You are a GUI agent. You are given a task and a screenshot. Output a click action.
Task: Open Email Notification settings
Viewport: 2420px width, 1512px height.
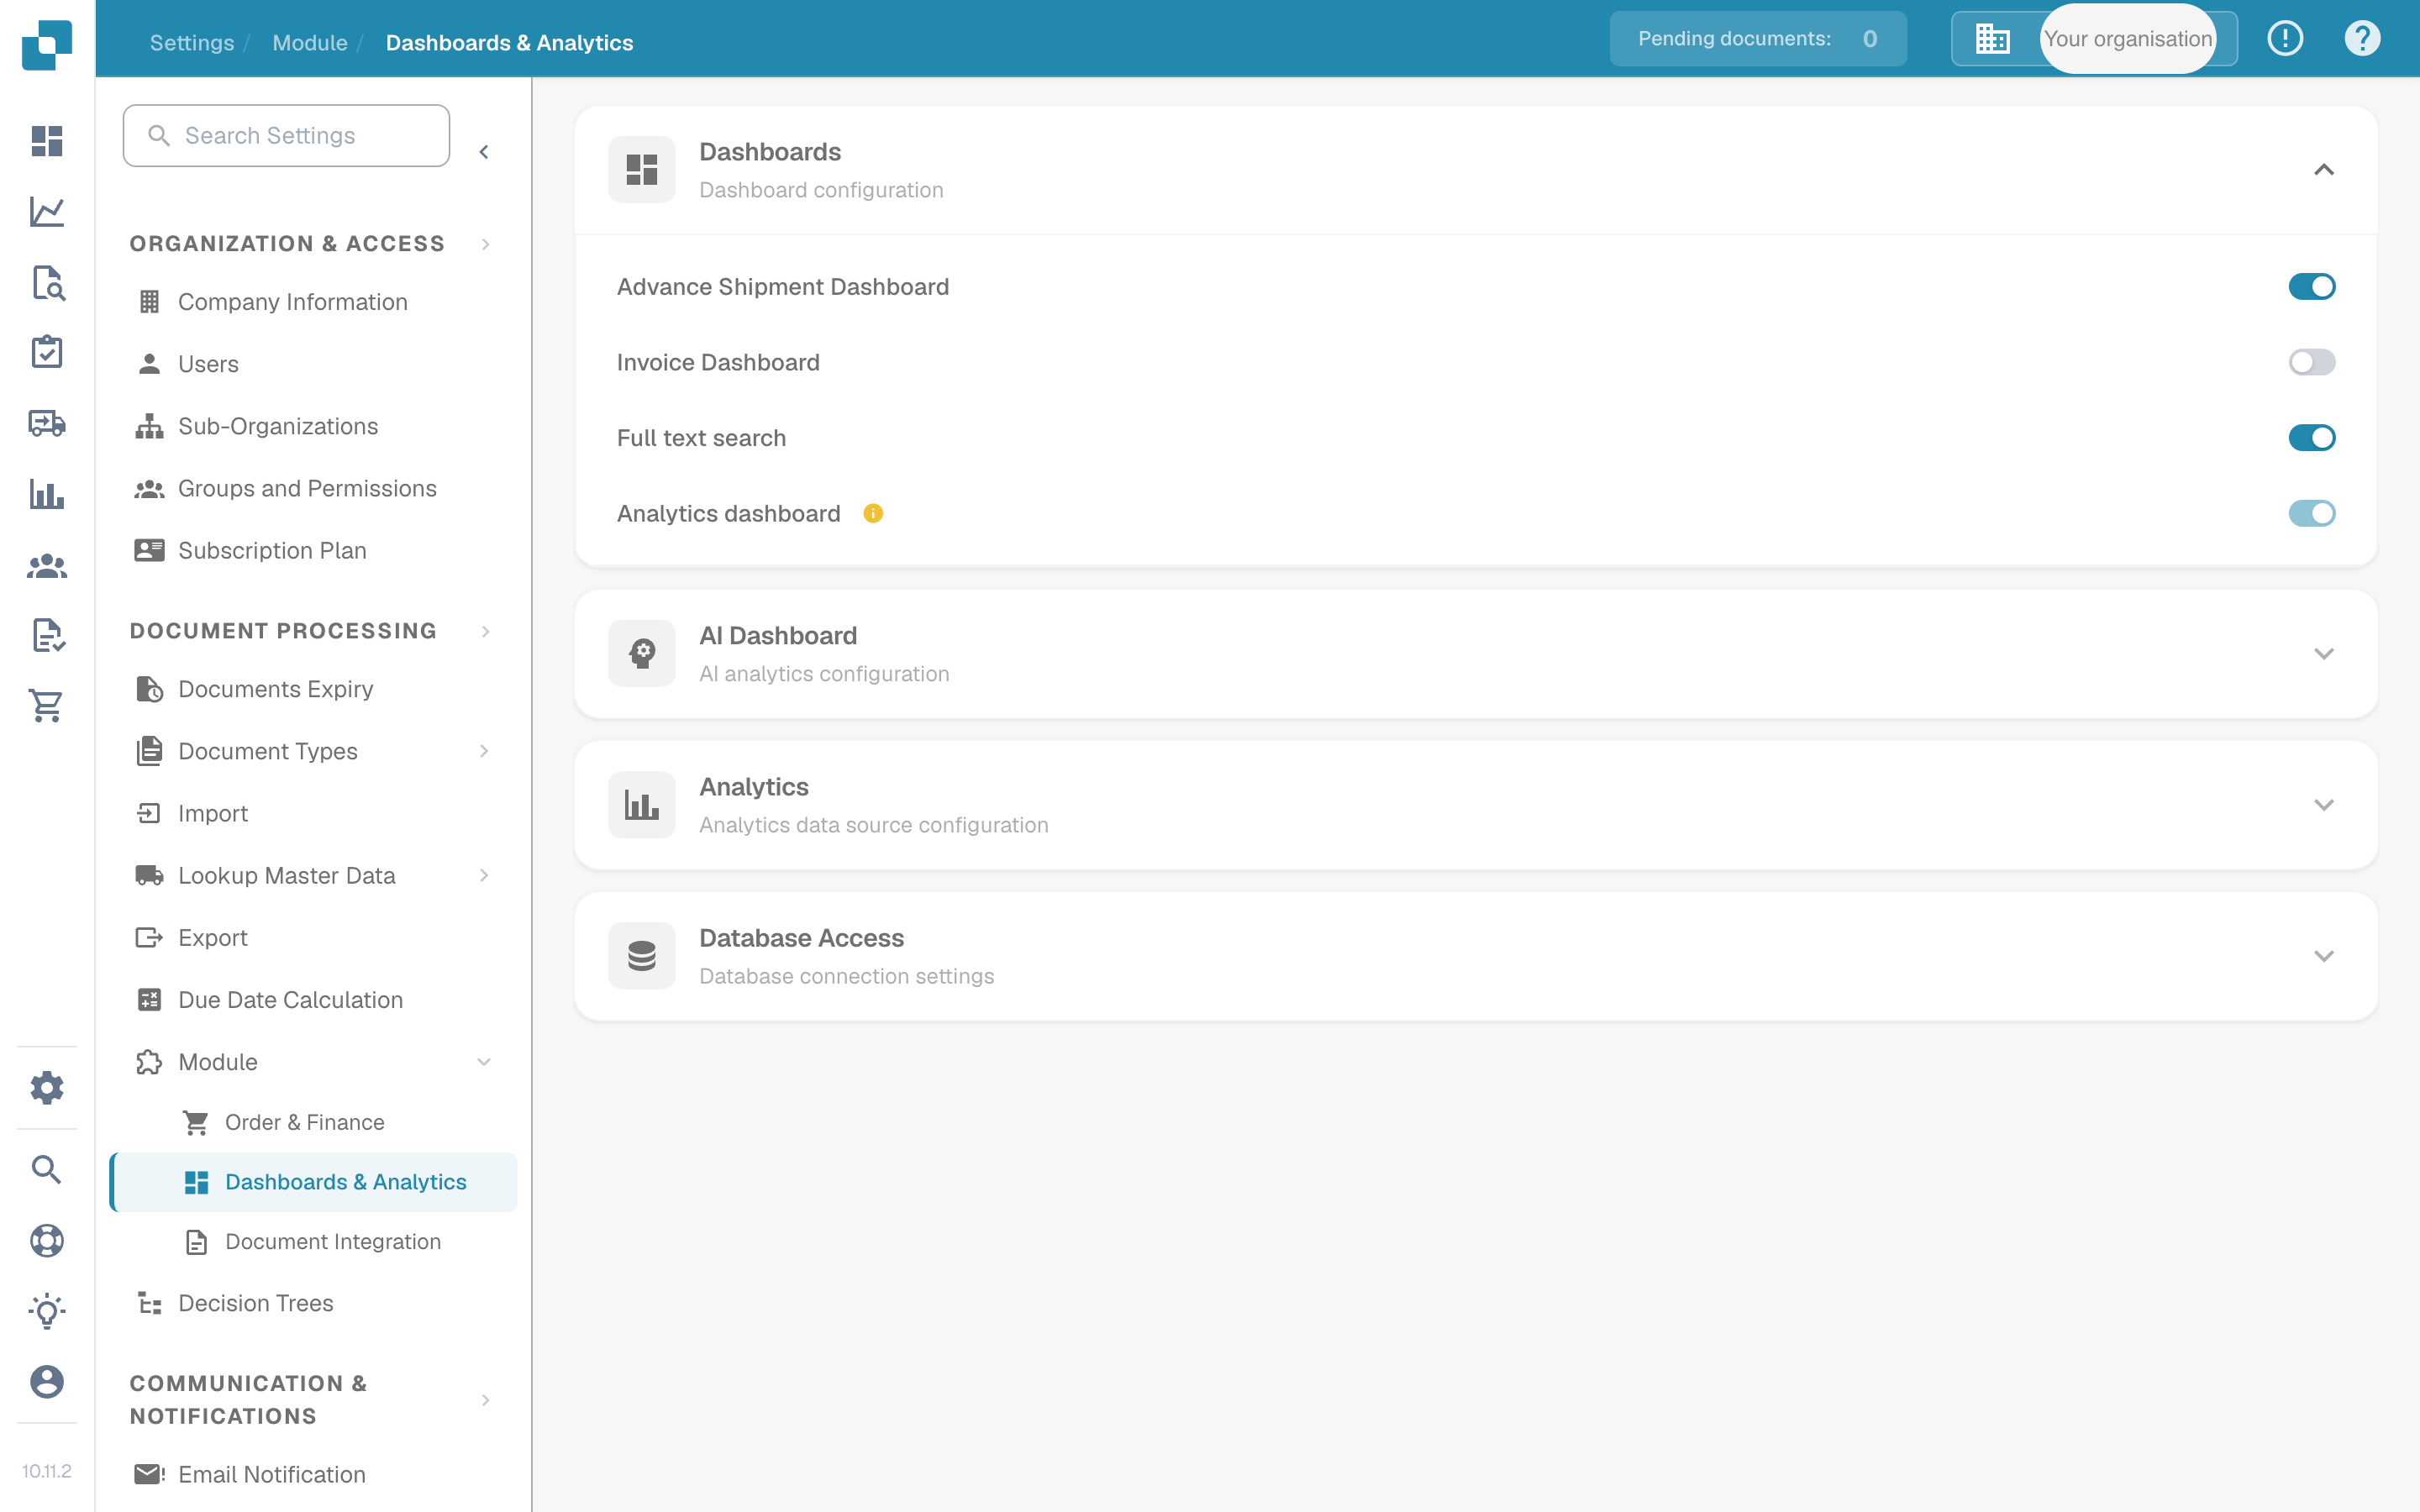(271, 1474)
